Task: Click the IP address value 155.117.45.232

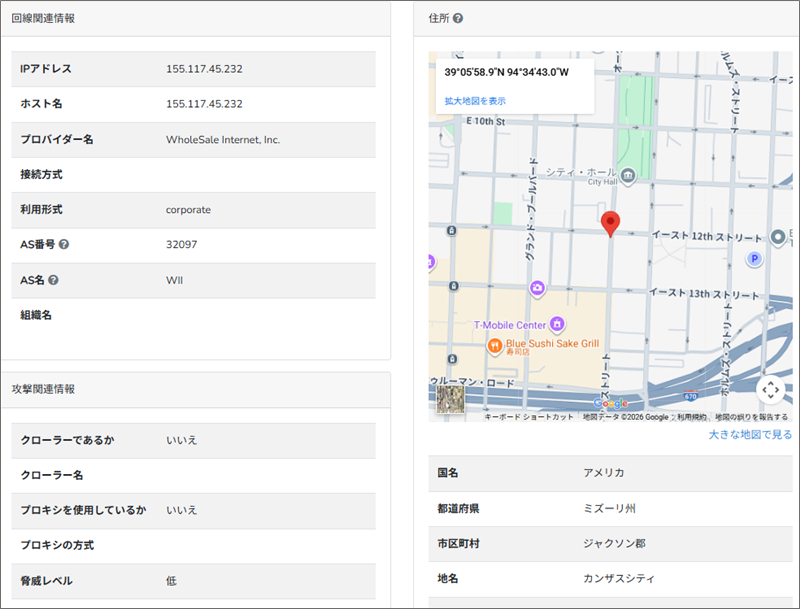Action: 204,69
